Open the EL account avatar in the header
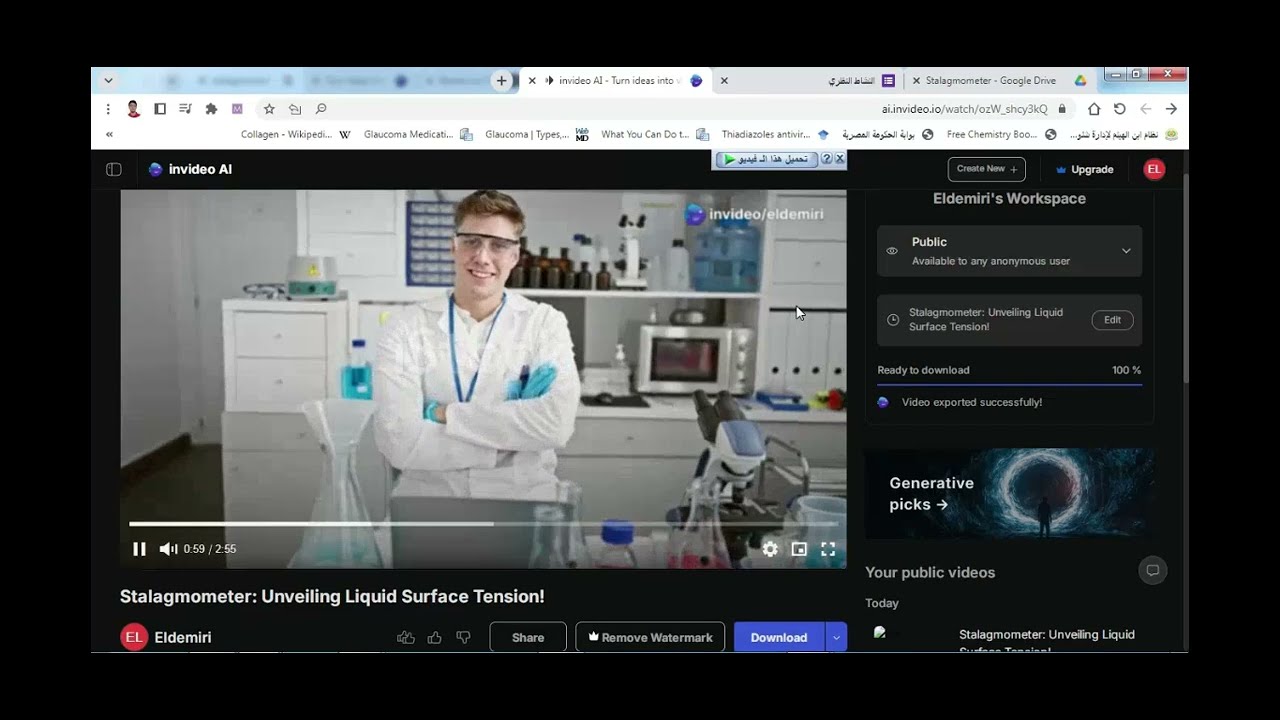This screenshot has height=720, width=1280. click(1154, 169)
